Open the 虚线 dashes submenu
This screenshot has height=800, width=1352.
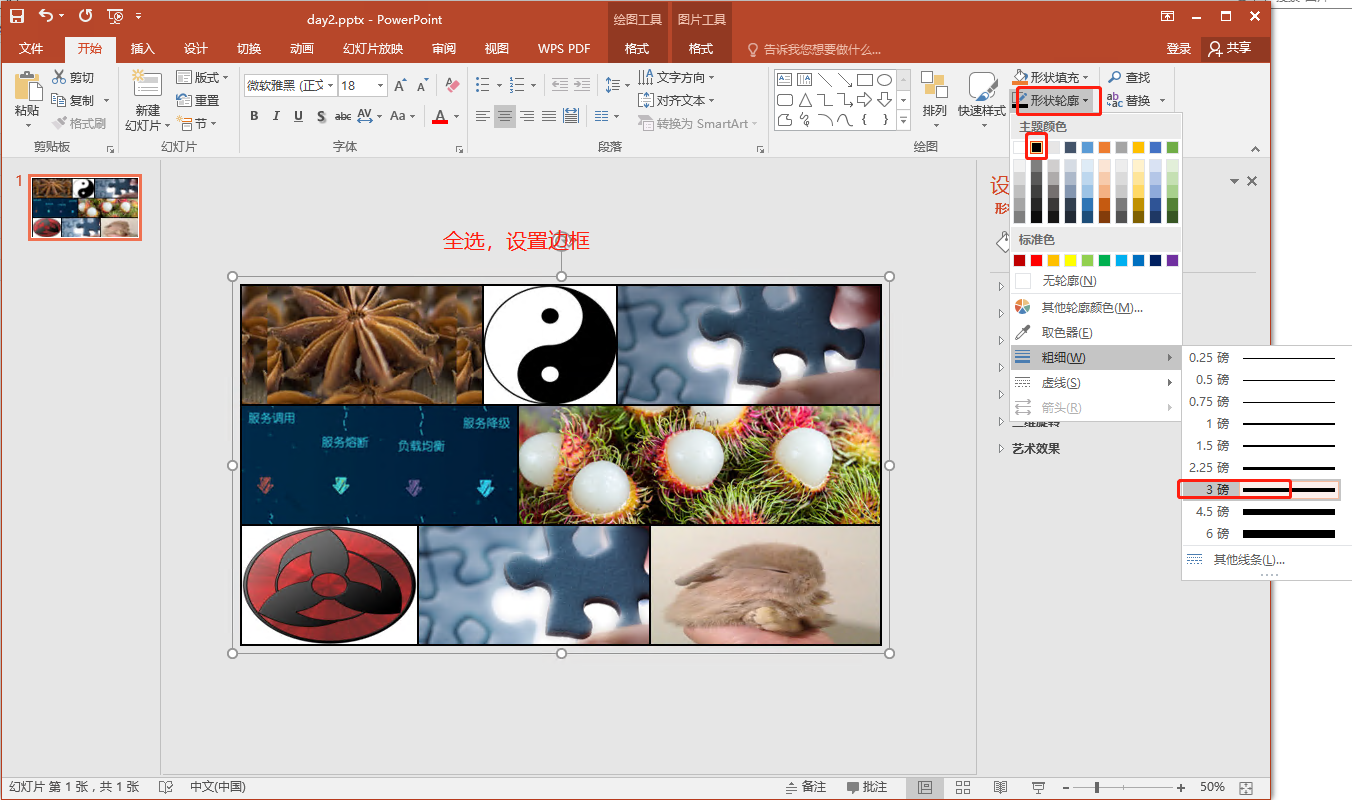click(1096, 383)
